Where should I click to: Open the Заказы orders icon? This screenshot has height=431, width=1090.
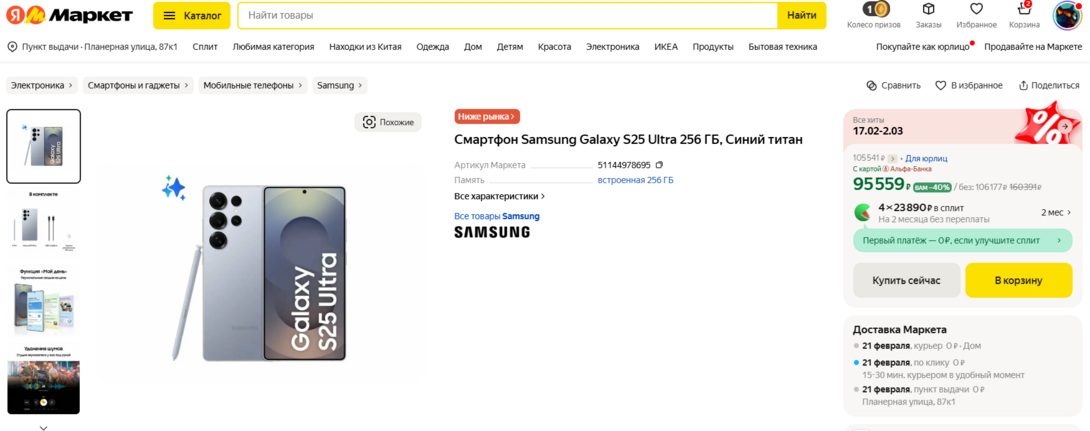[x=928, y=10]
